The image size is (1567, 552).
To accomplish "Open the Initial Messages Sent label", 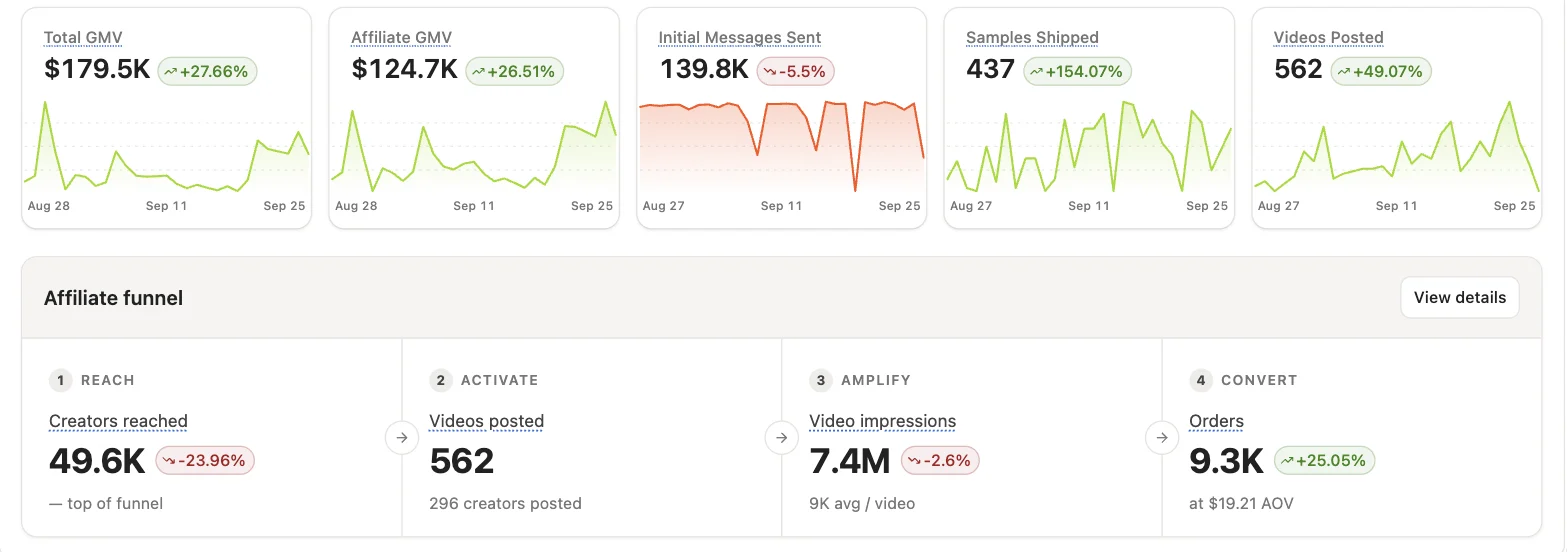I will click(x=739, y=38).
